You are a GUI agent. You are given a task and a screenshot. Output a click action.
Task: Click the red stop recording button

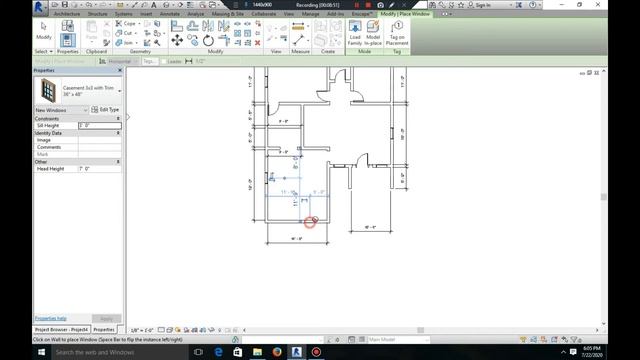(368, 5)
